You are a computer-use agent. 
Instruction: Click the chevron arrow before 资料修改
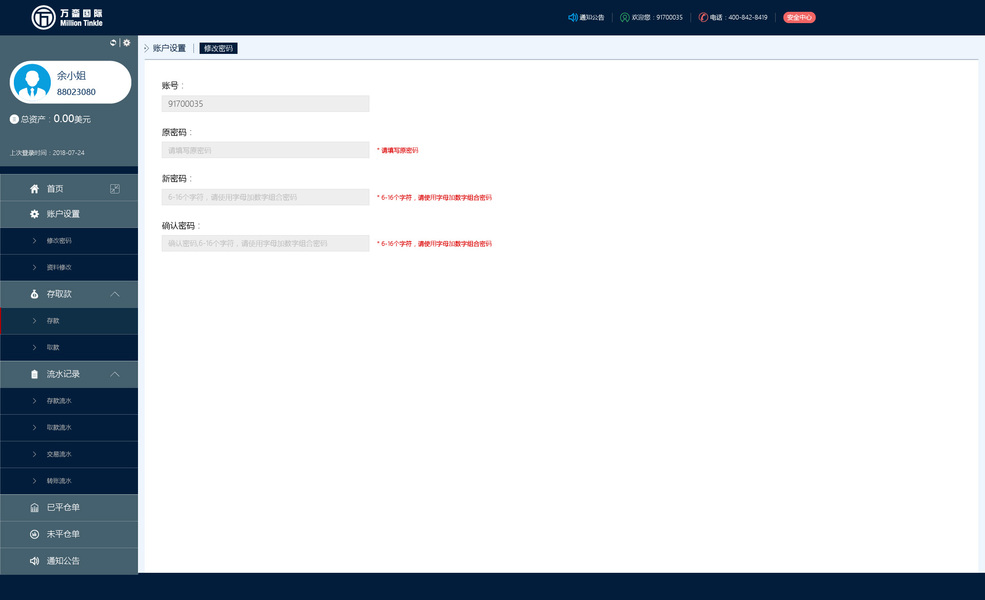tap(35, 267)
